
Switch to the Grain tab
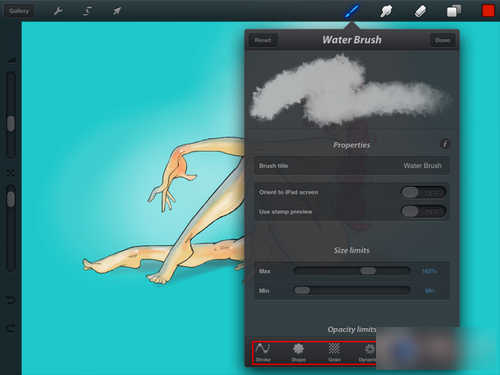pyautogui.click(x=334, y=353)
